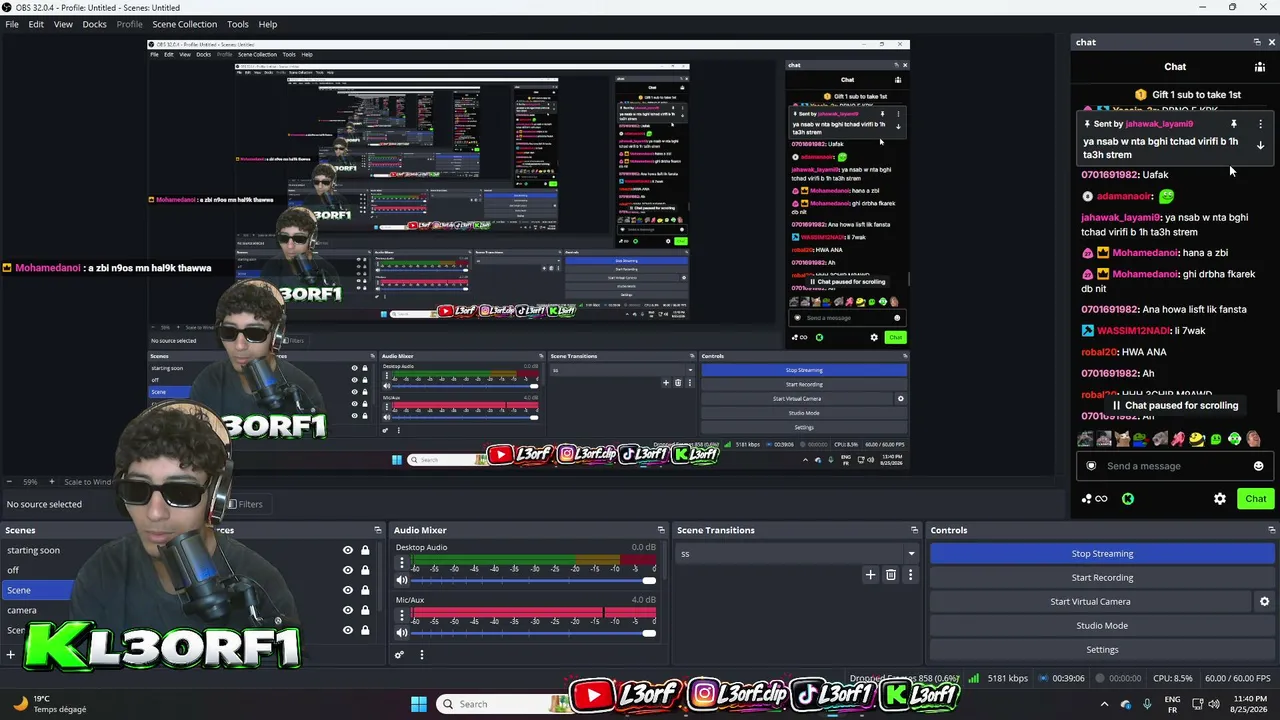Undock the Audio Mixer panel
This screenshot has height=720, width=1280.
tap(661, 530)
